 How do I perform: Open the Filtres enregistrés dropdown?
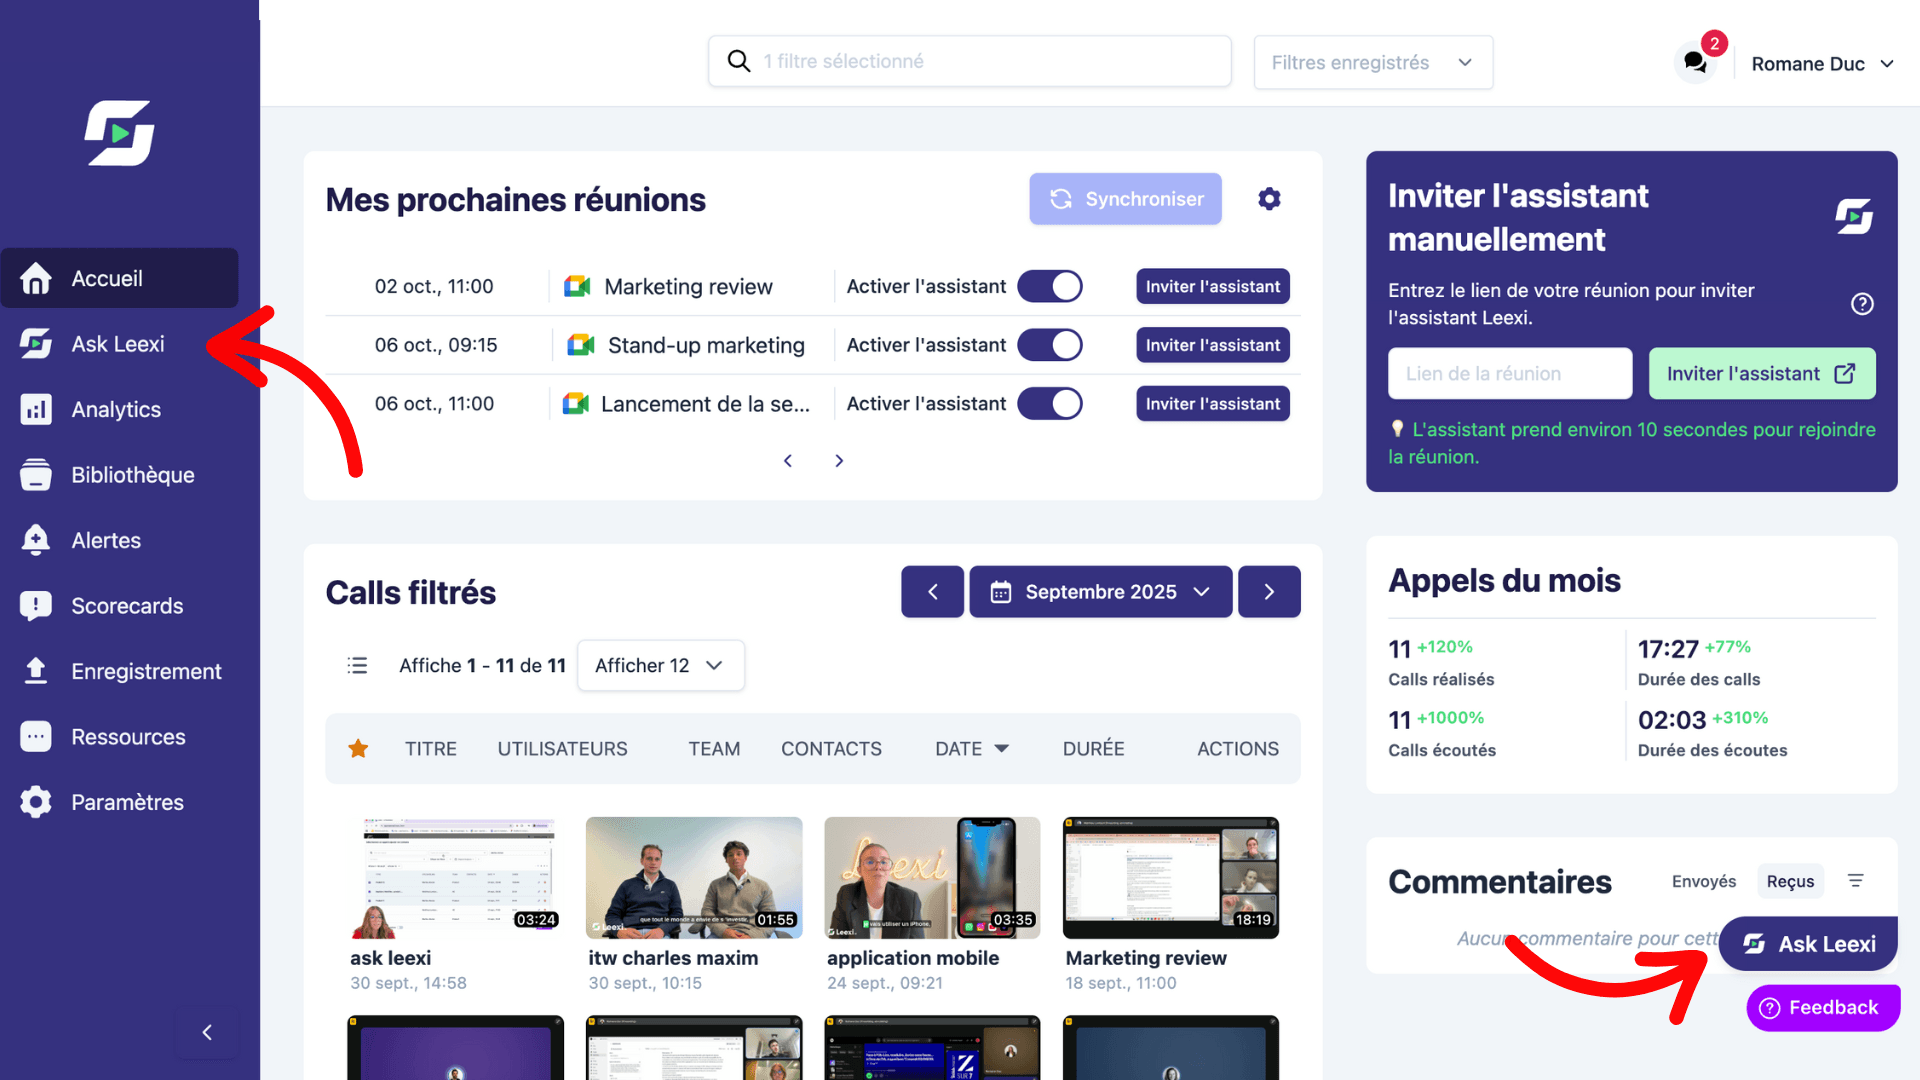coord(1372,62)
